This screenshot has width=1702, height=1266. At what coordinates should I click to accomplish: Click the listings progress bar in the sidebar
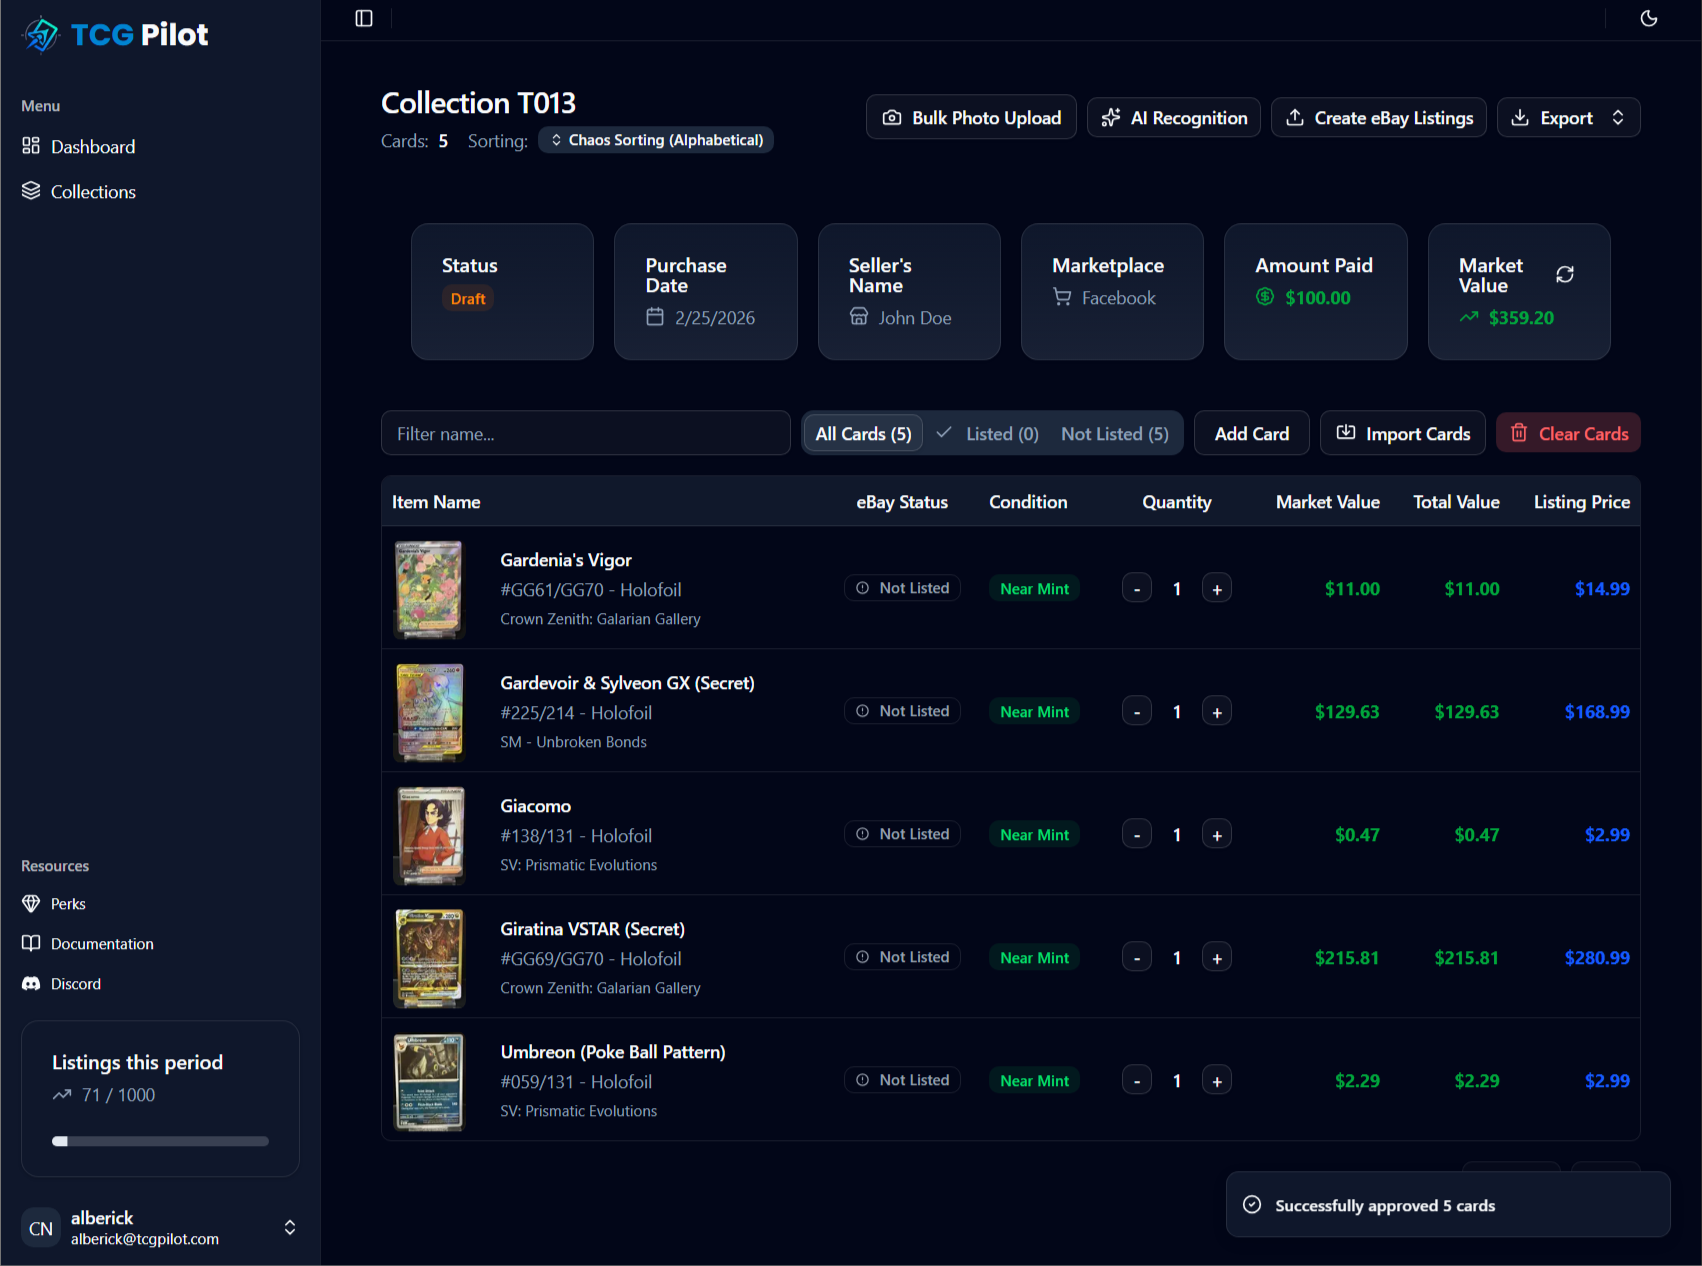tap(160, 1141)
